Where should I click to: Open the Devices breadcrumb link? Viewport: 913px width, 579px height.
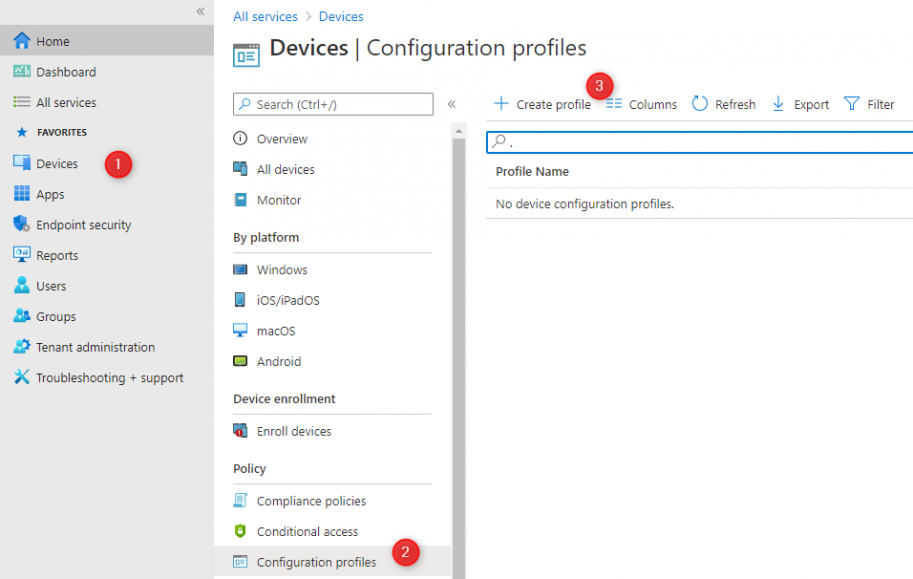click(x=342, y=16)
